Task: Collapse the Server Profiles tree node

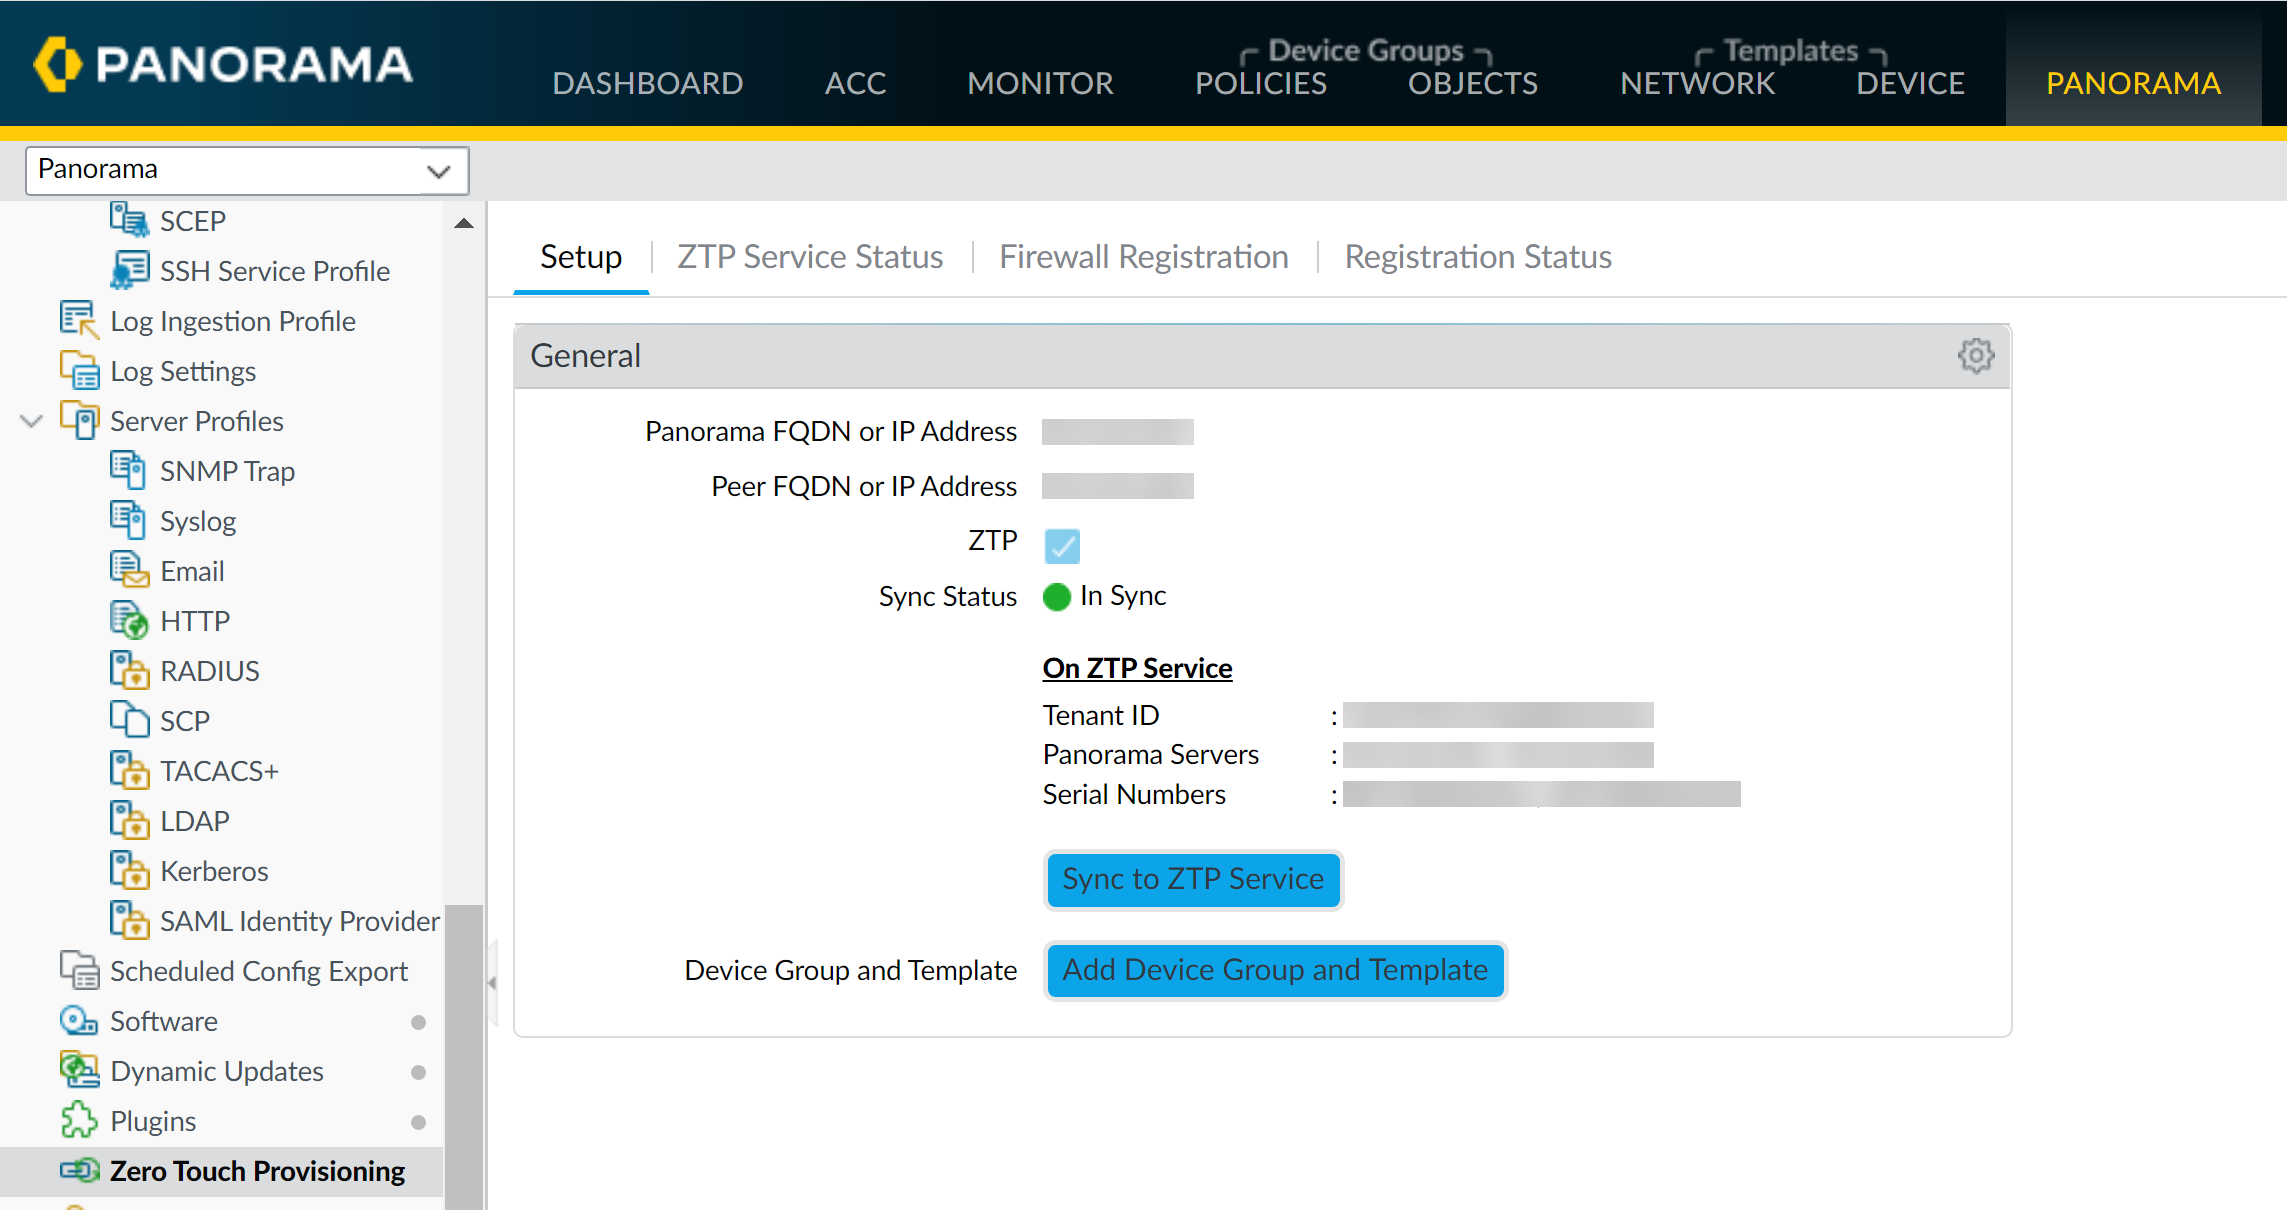Action: coord(31,421)
